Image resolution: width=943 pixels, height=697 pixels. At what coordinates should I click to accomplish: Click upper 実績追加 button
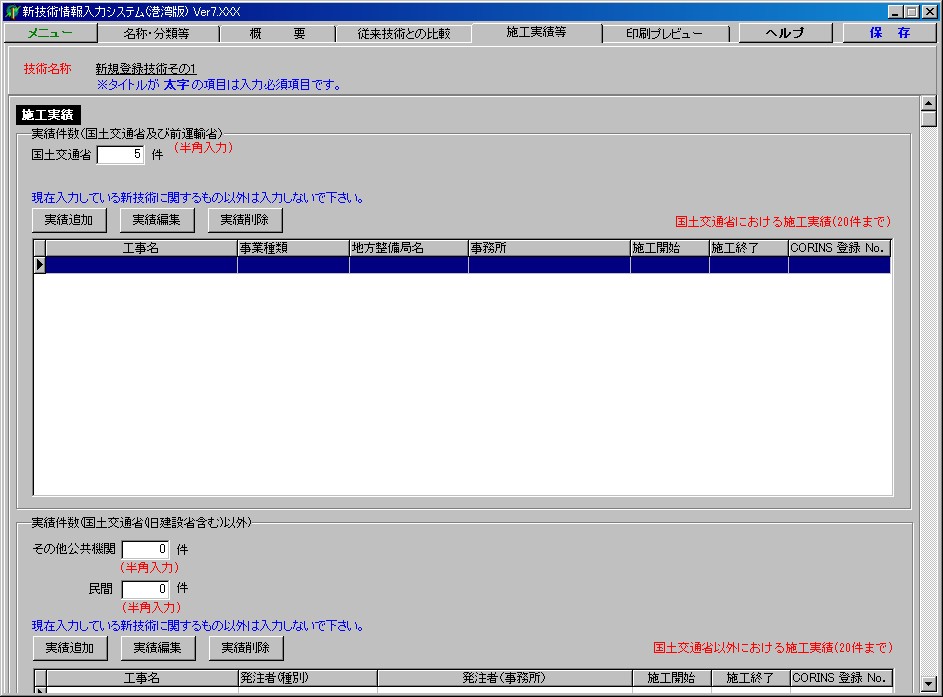tap(69, 220)
